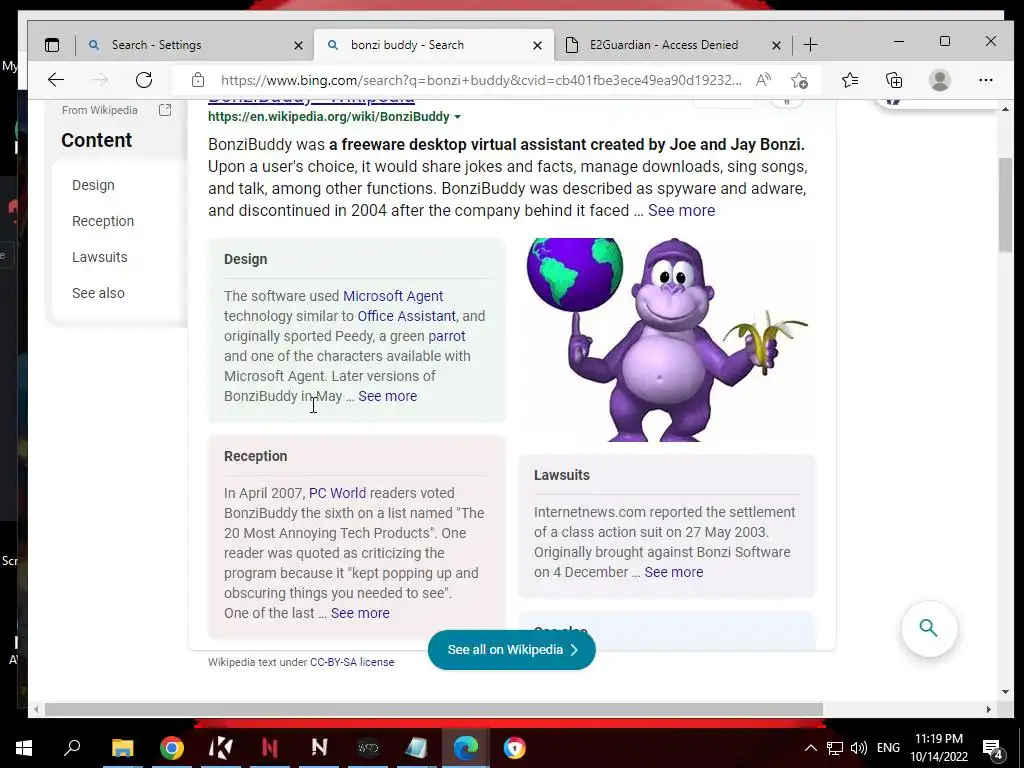This screenshot has height=768, width=1024.
Task: Switch to Microsoft Edge on the taskbar
Action: tap(466, 748)
